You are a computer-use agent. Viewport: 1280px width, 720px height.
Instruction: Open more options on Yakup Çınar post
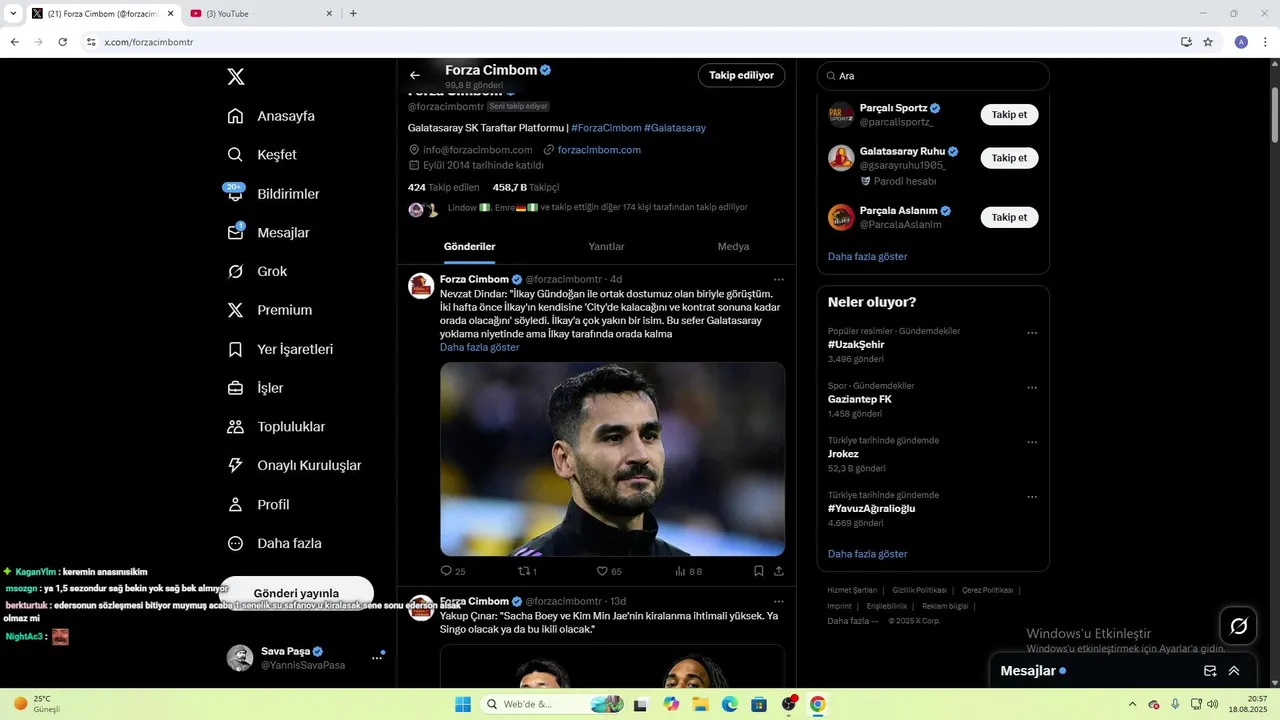coord(778,602)
